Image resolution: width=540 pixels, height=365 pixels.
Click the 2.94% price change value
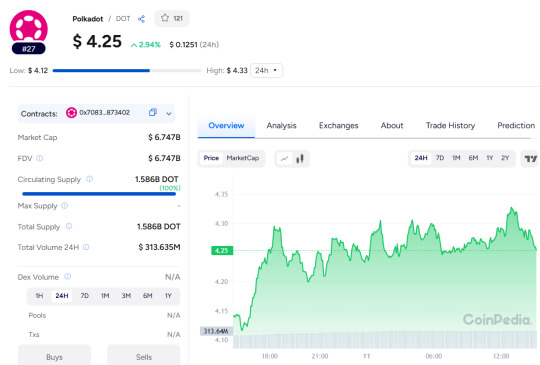(x=146, y=45)
